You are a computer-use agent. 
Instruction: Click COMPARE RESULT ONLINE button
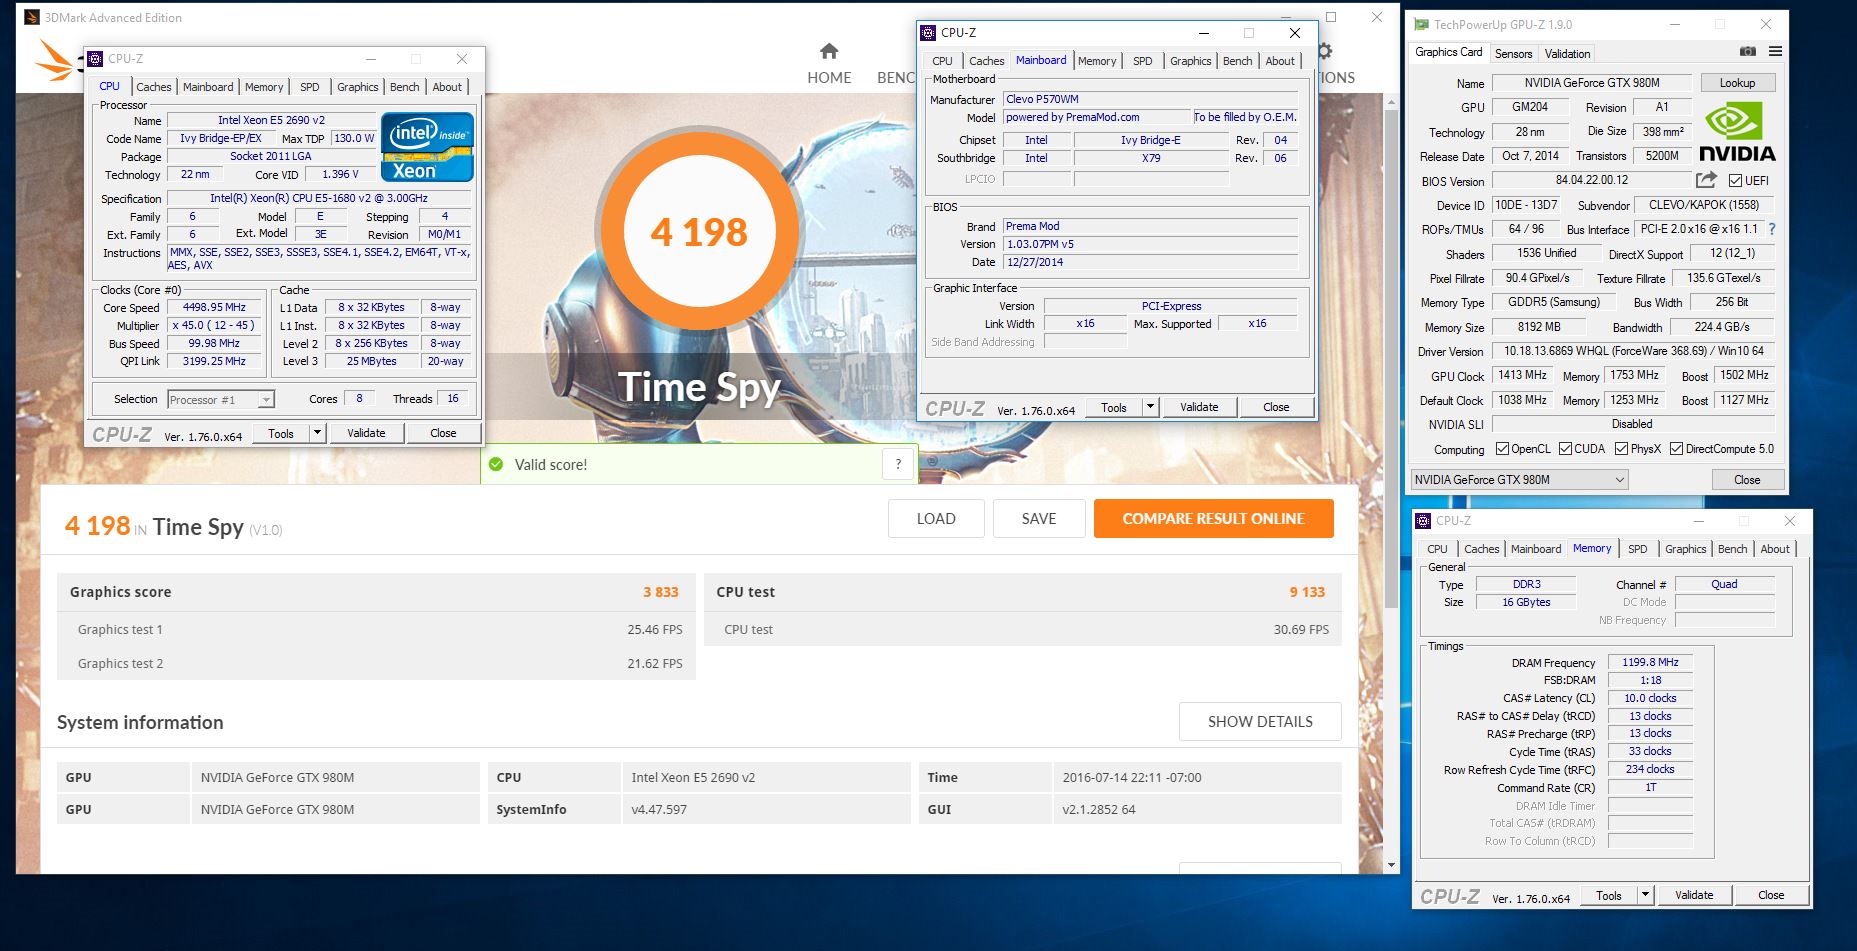(1213, 518)
